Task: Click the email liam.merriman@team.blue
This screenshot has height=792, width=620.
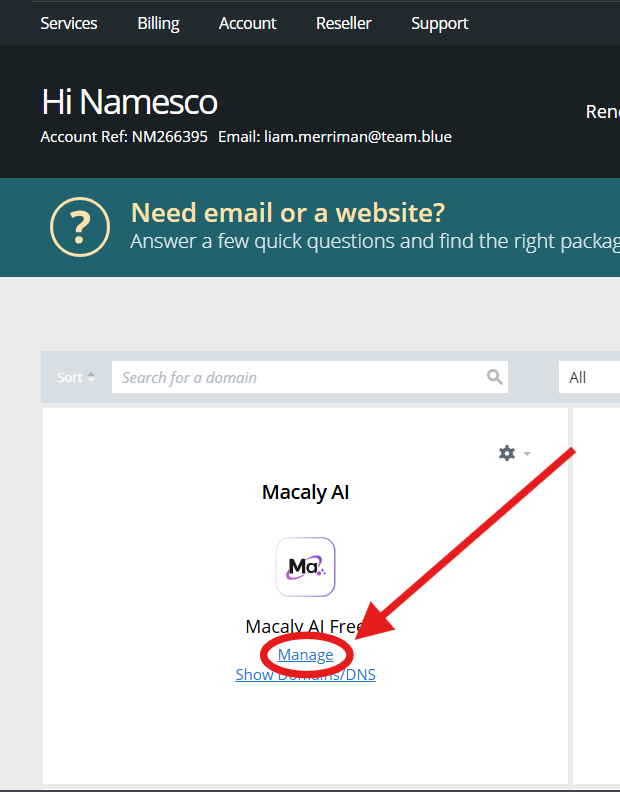Action: [358, 137]
